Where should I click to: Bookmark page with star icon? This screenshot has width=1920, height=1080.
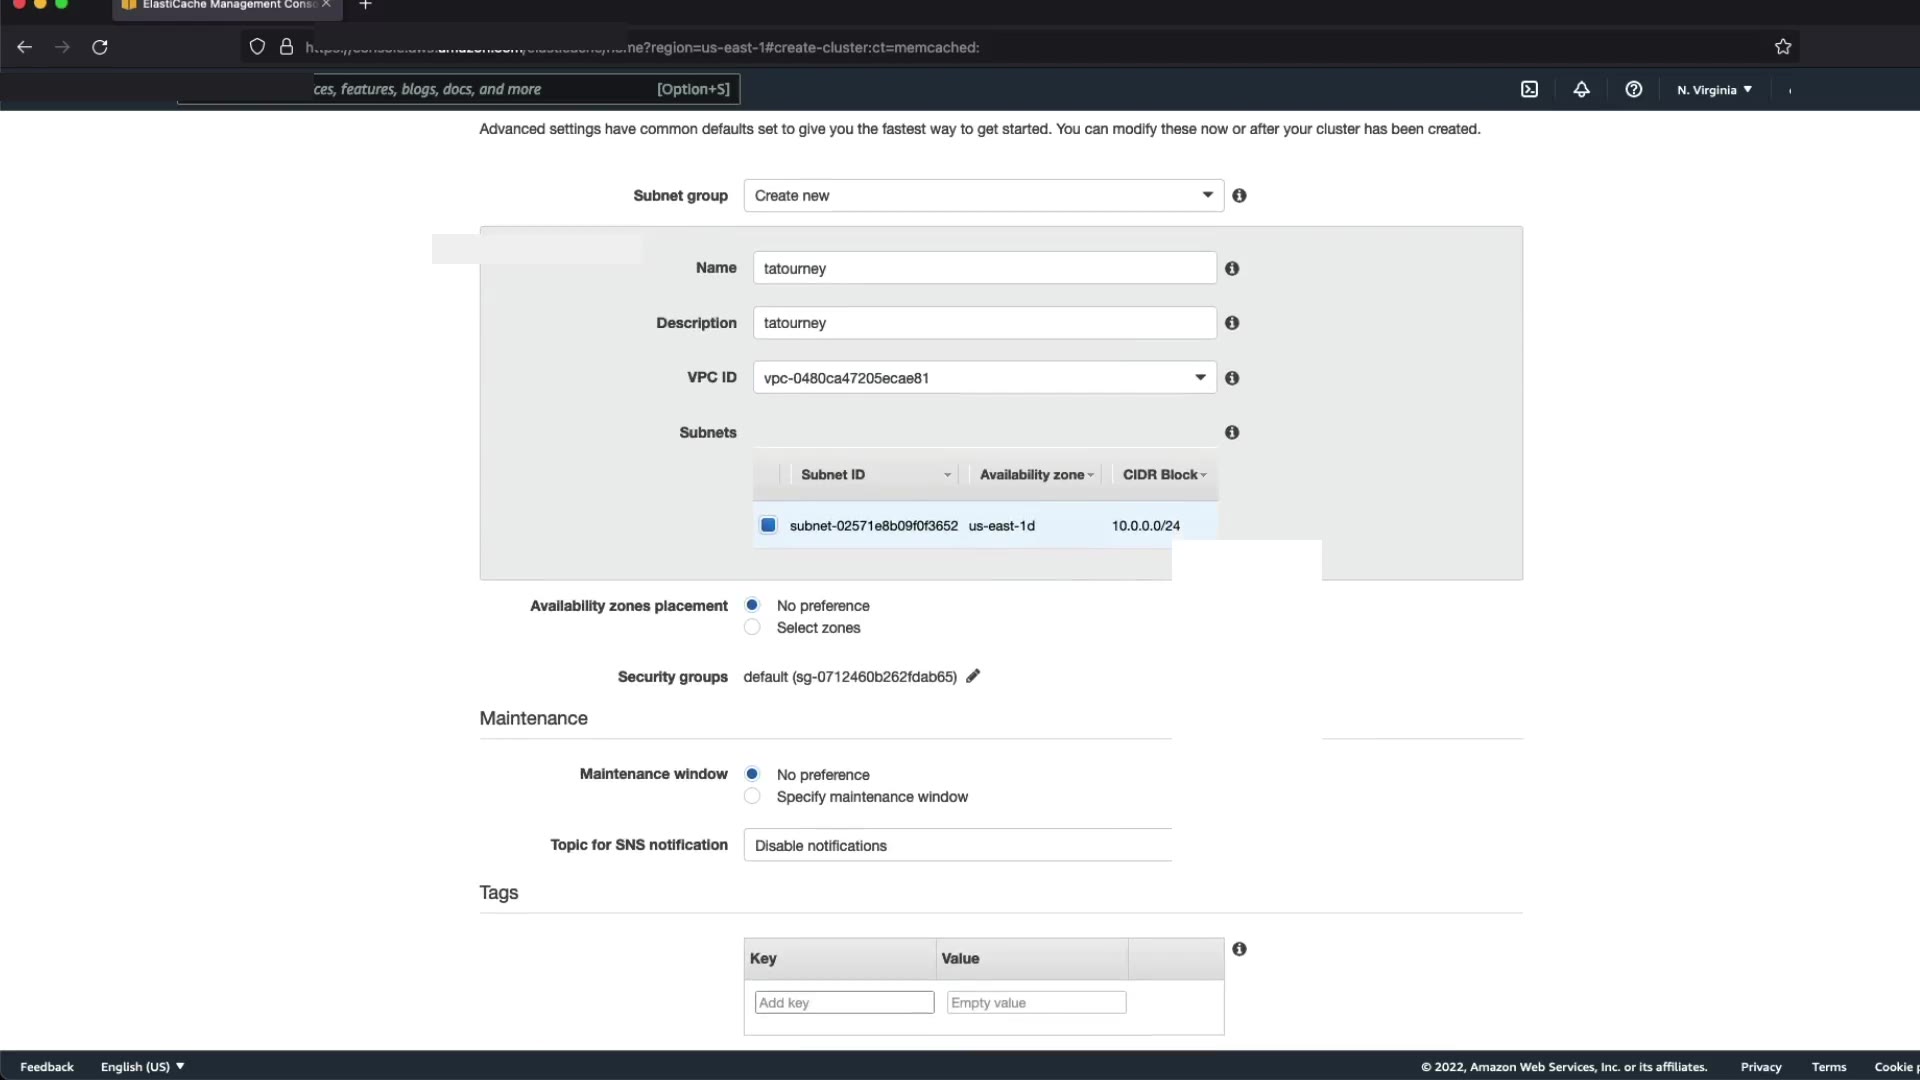(1782, 47)
